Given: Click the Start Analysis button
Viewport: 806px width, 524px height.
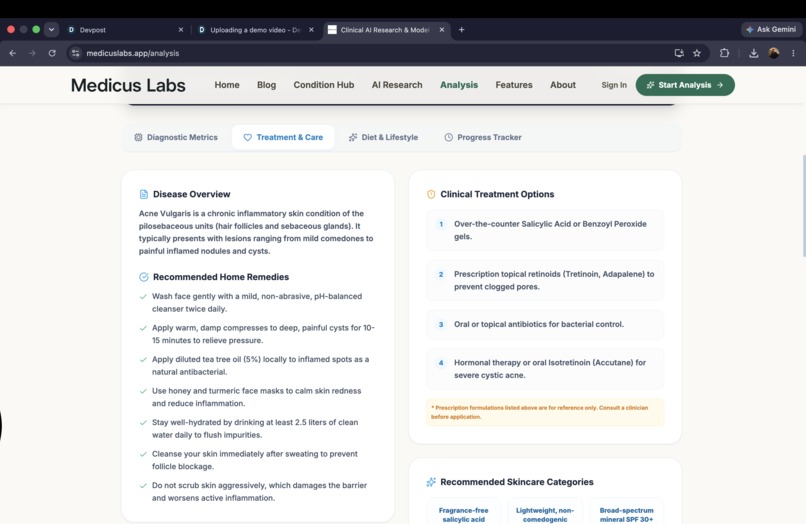Looking at the screenshot, I should [x=685, y=85].
